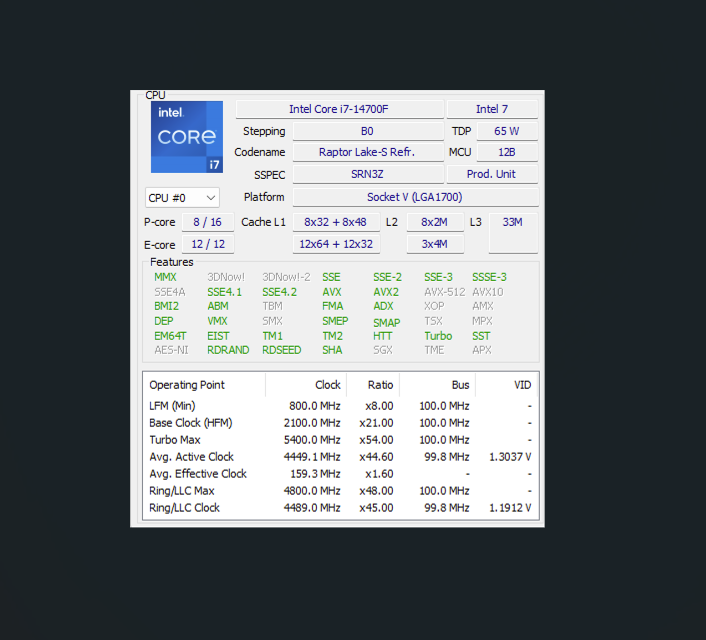Click the VMX feature label
This screenshot has height=640, width=706.
point(217,321)
